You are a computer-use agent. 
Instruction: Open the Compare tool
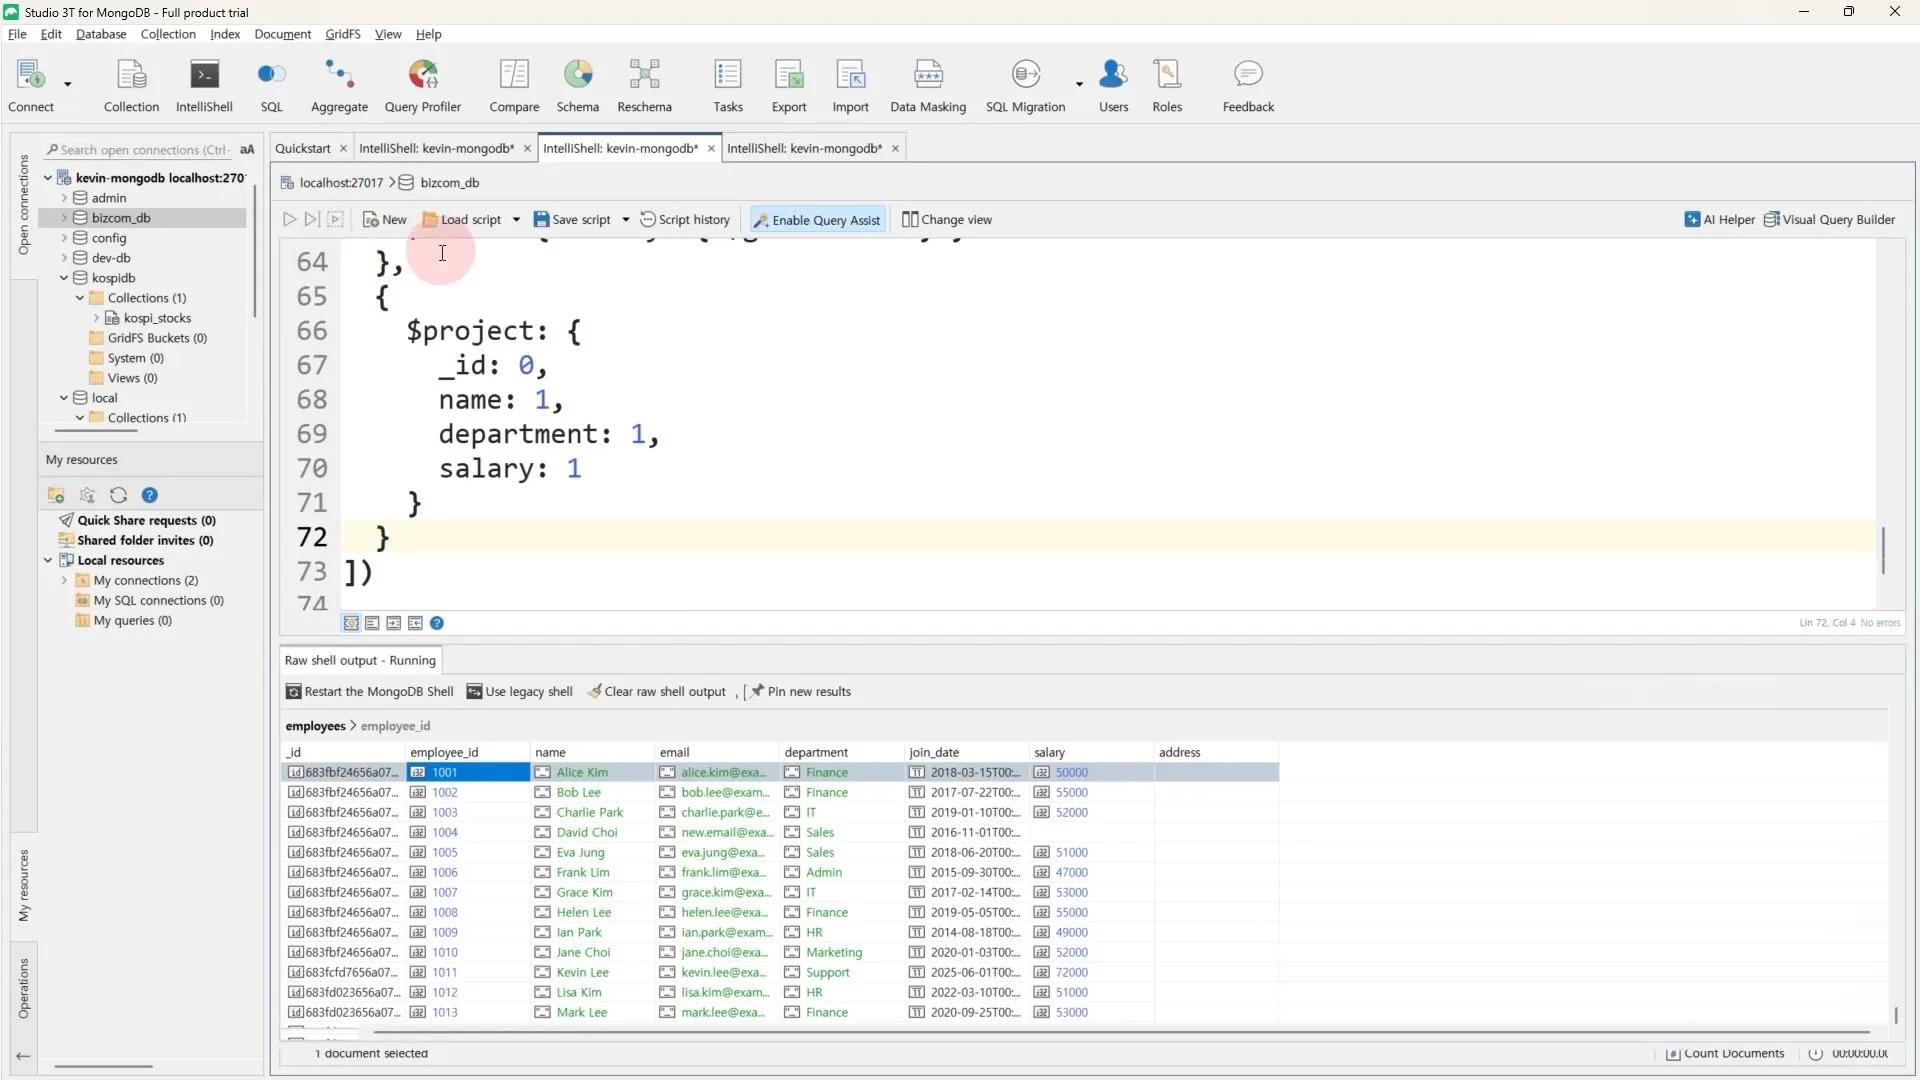point(514,86)
